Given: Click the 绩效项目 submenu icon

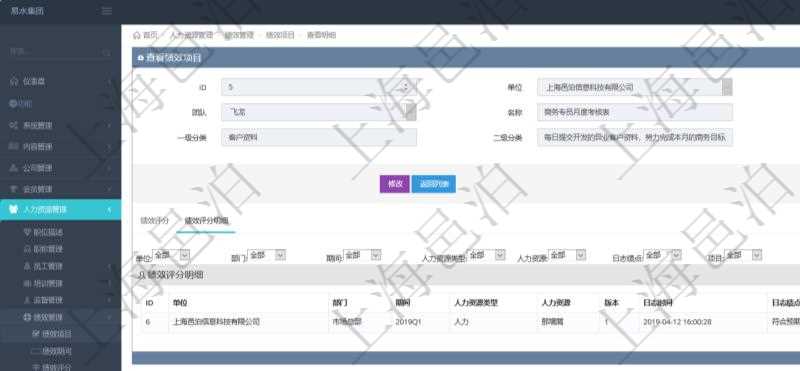Looking at the screenshot, I should tap(36, 334).
